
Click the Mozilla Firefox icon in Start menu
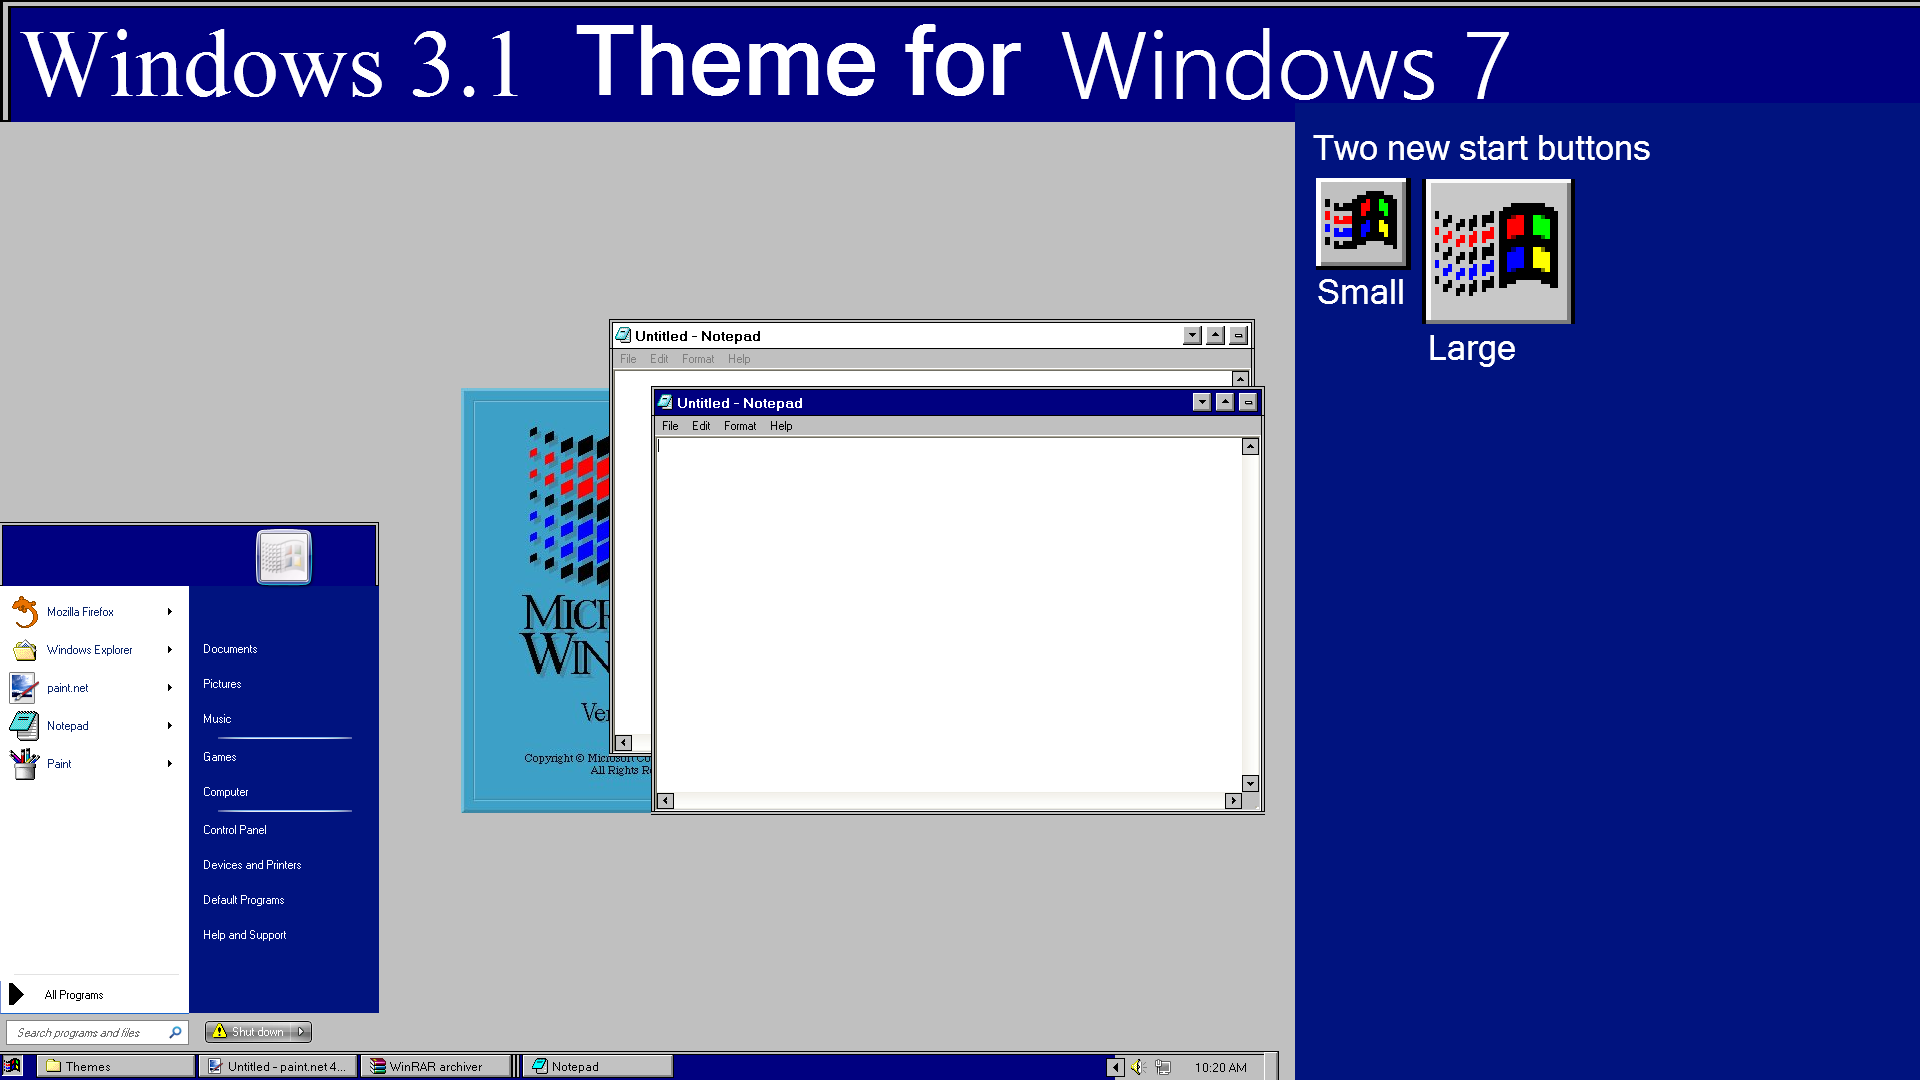coord(24,611)
